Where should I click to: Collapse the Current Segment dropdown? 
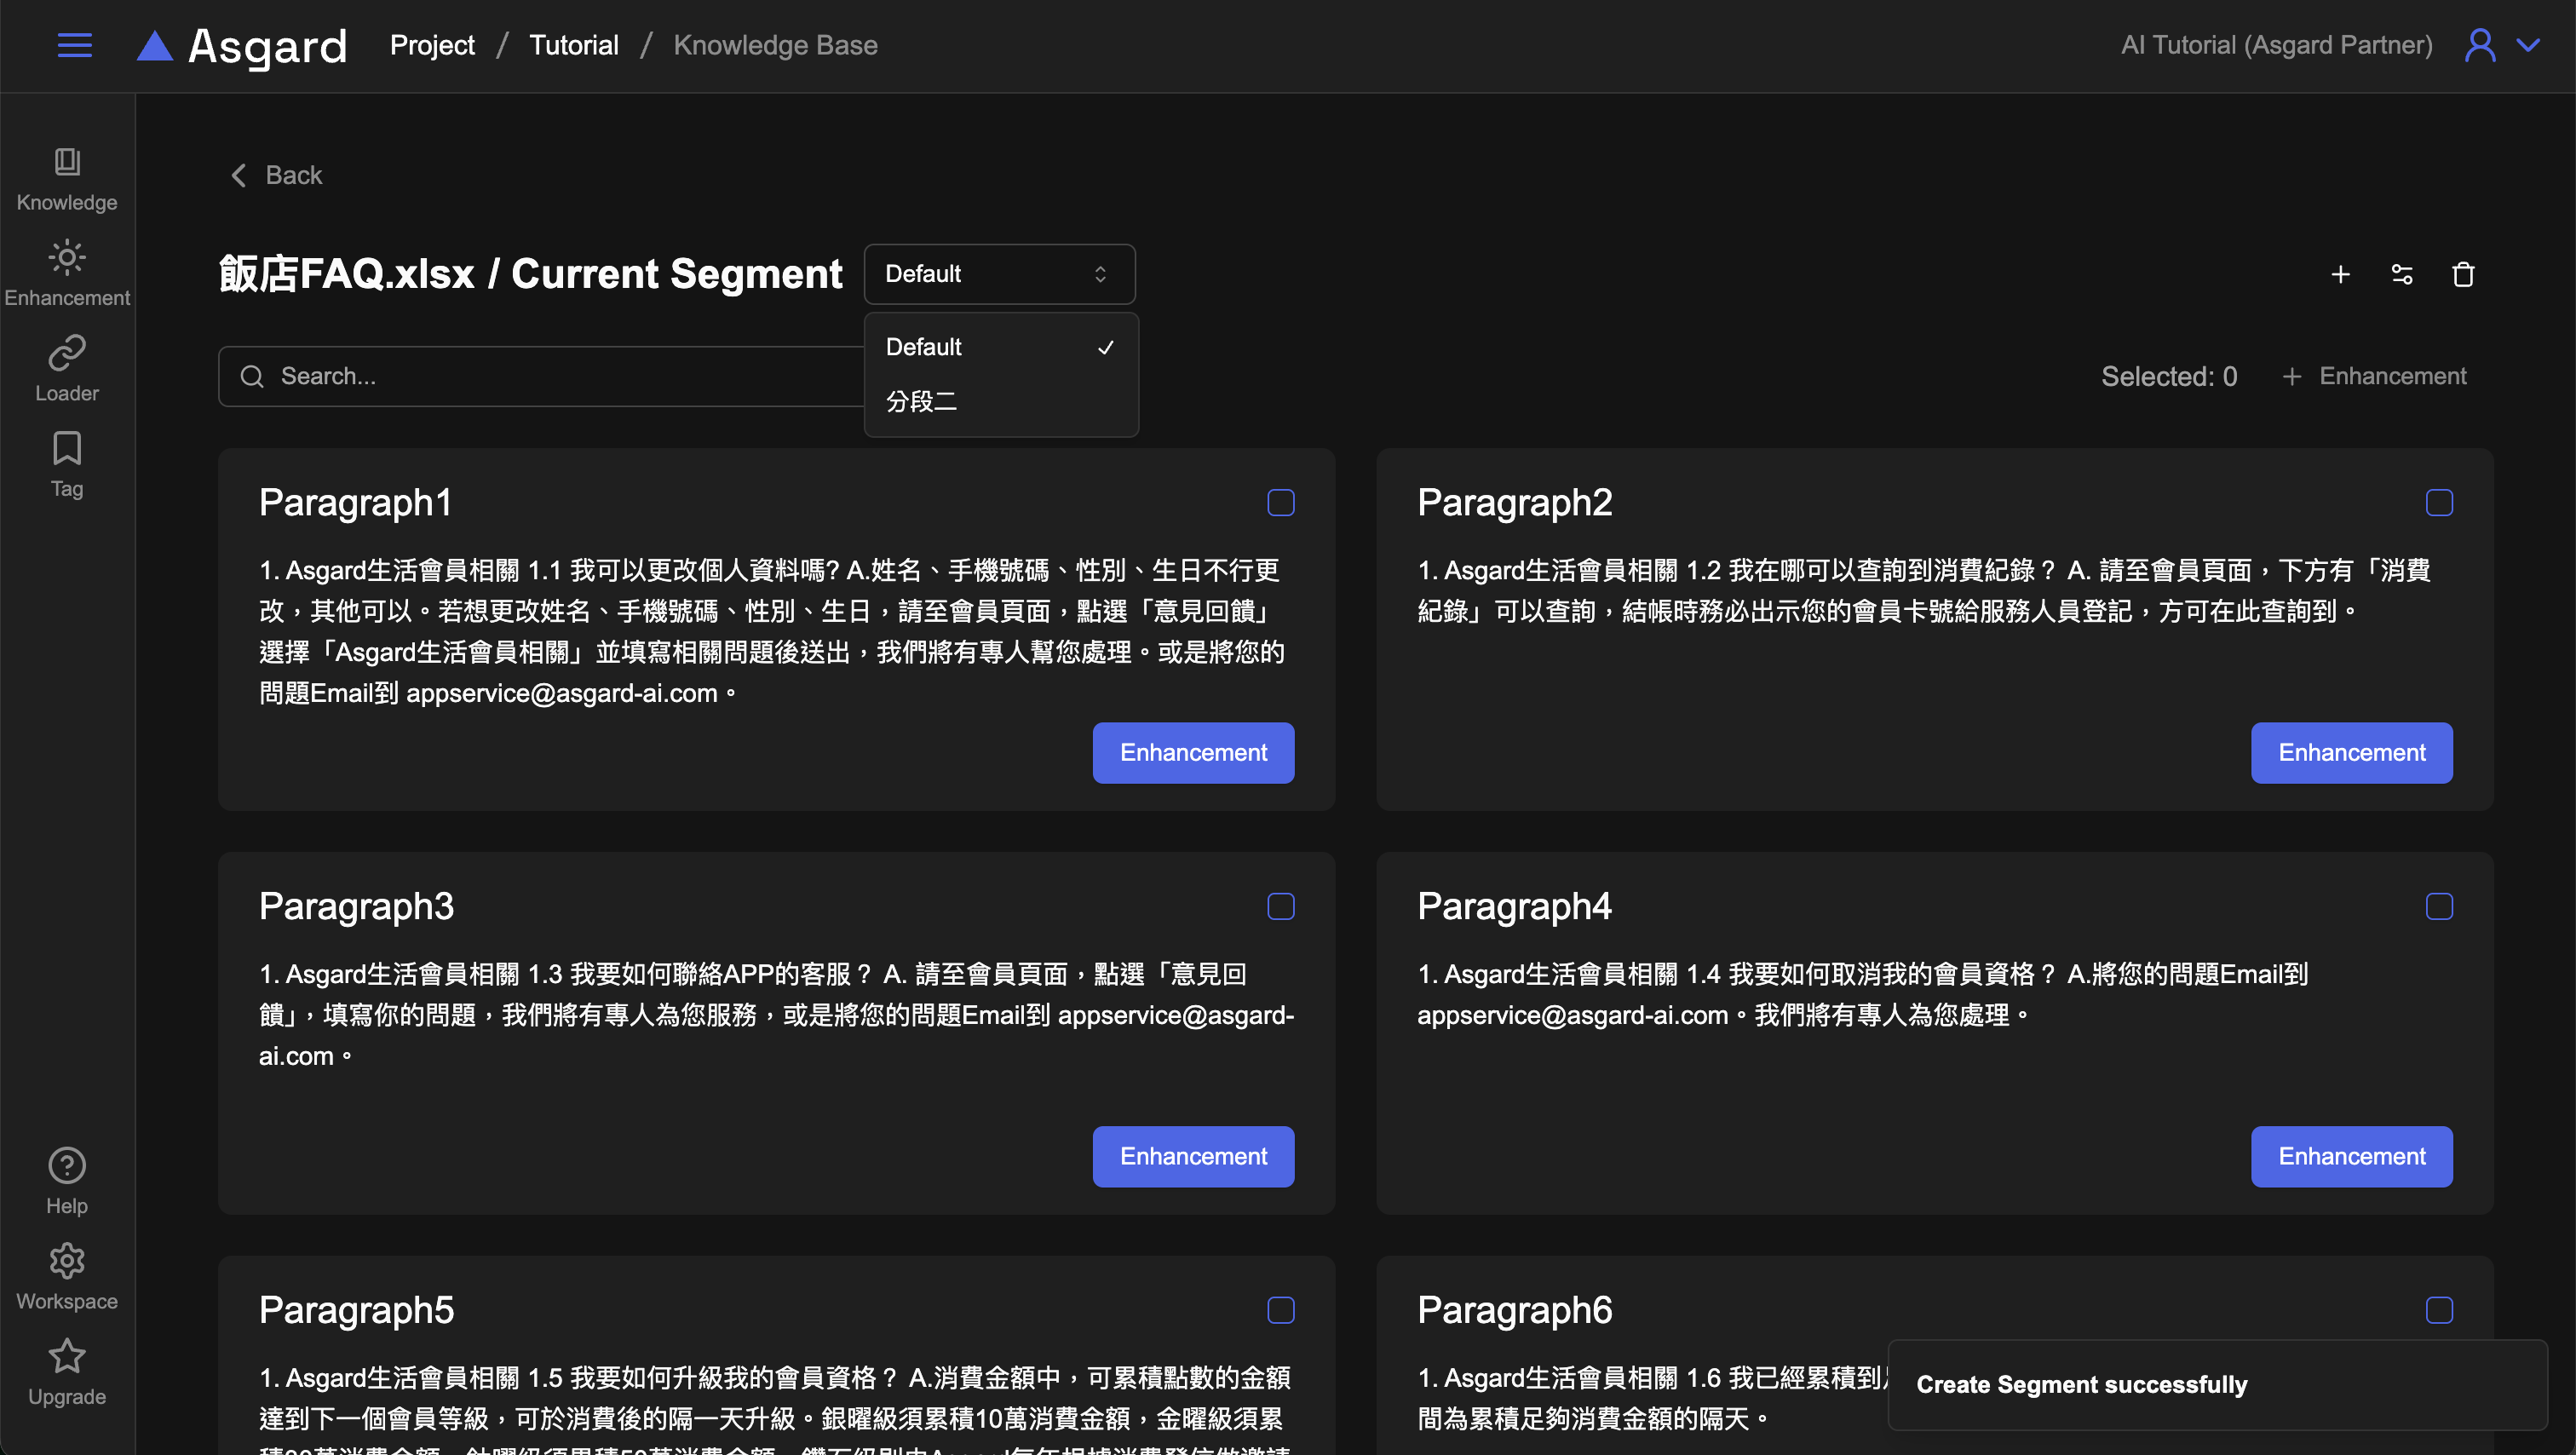pyautogui.click(x=998, y=274)
